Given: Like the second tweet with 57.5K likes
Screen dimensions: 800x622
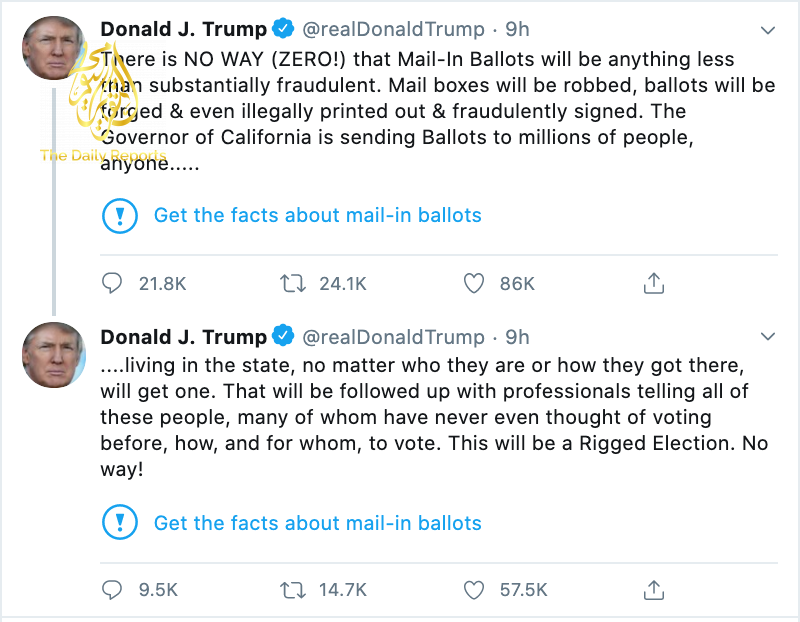Looking at the screenshot, I should (474, 590).
